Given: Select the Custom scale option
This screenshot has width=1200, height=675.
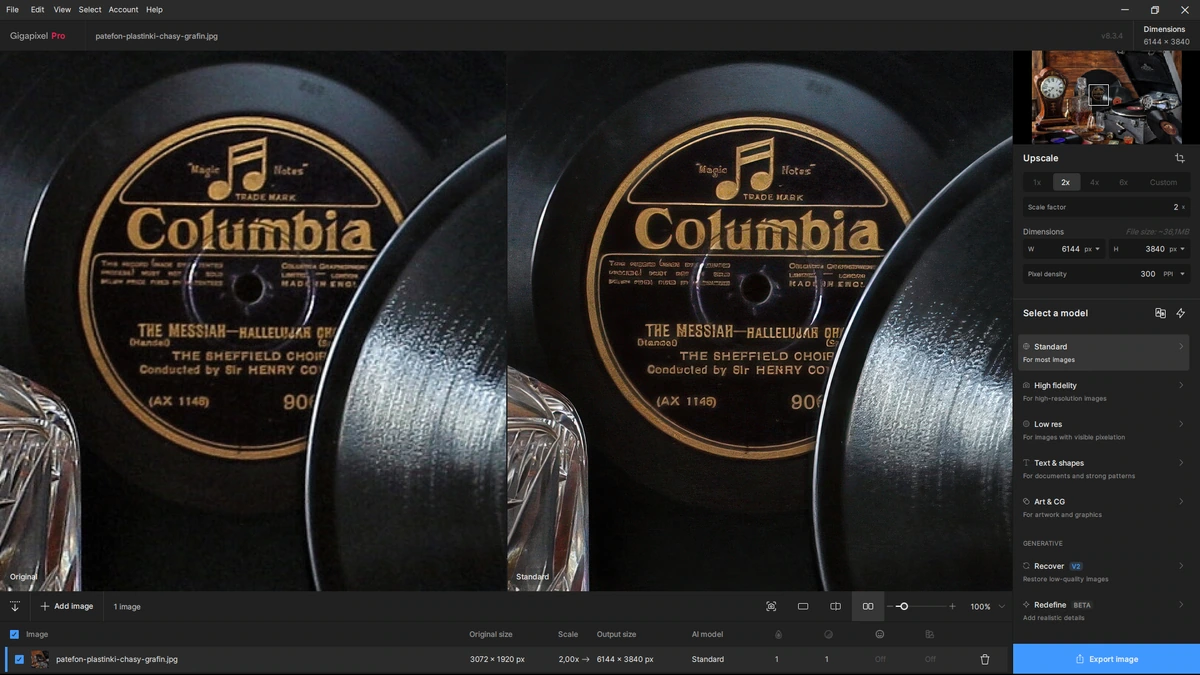Looking at the screenshot, I should coord(1163,182).
